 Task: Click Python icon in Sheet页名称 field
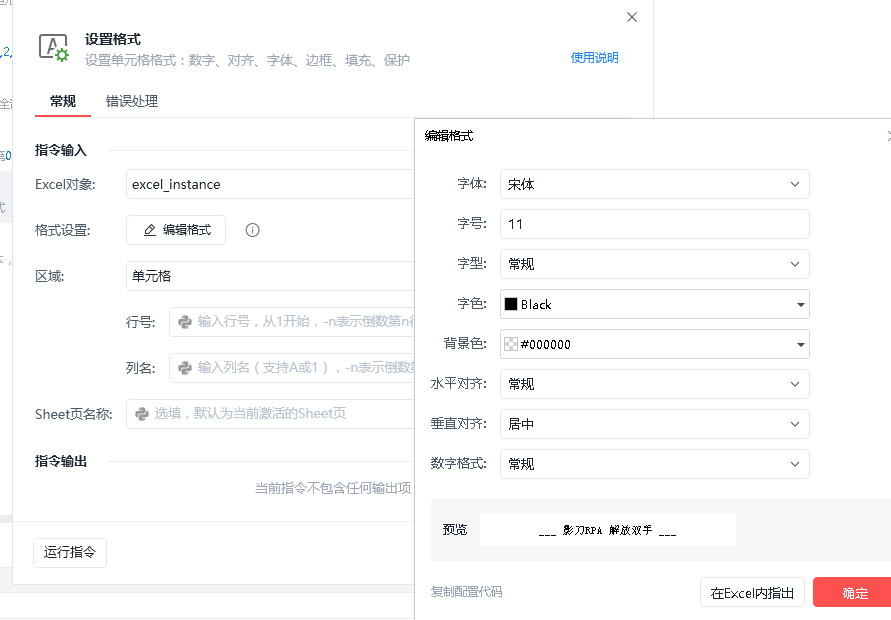(x=142, y=414)
